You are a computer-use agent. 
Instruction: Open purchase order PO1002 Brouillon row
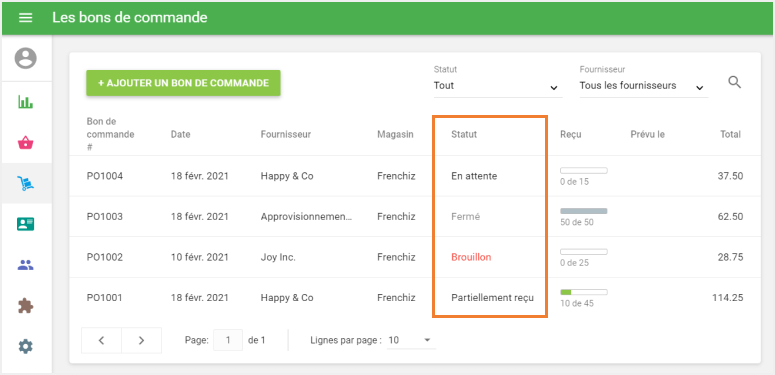click(x=415, y=257)
